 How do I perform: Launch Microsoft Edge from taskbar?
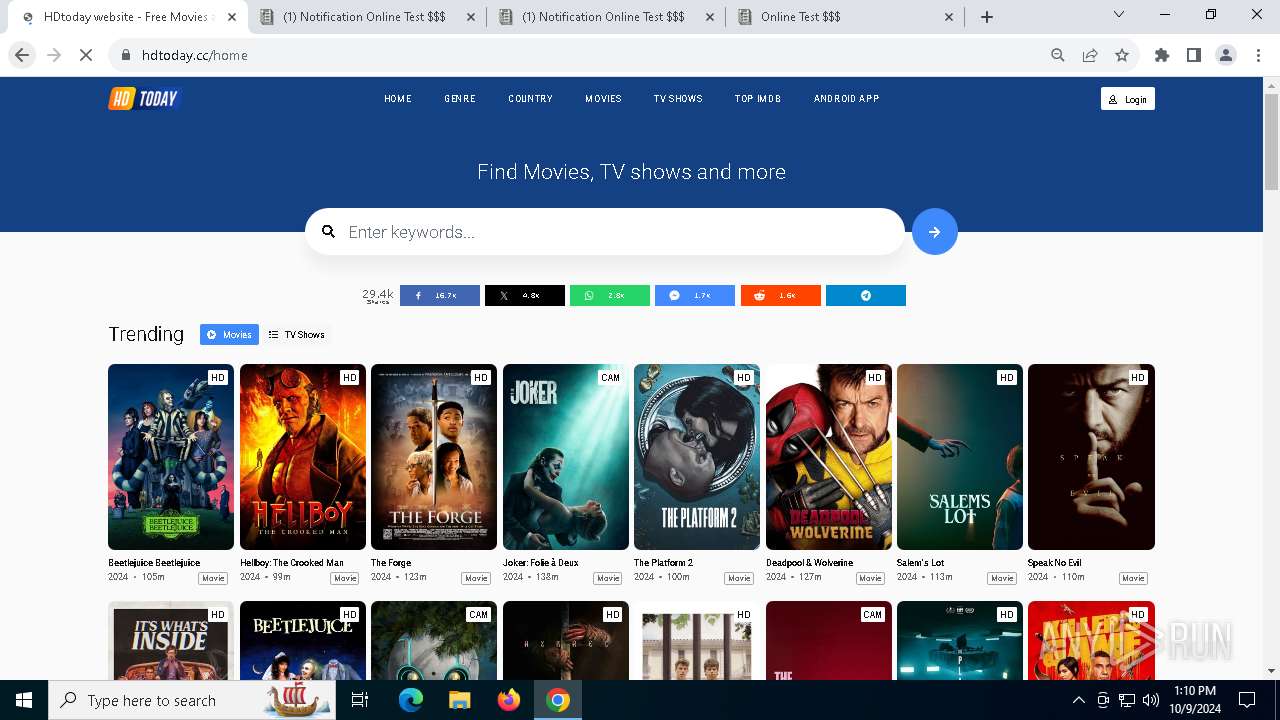tap(411, 700)
